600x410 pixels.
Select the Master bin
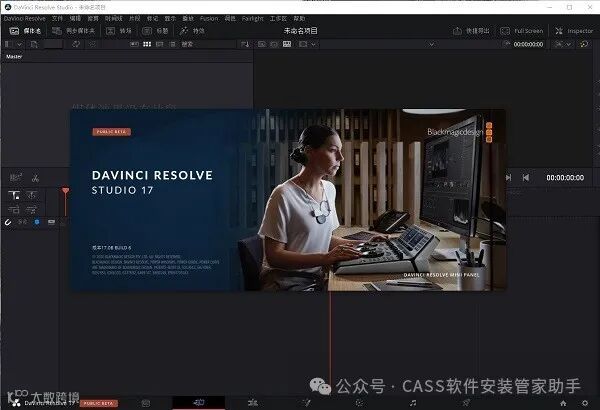[14, 56]
